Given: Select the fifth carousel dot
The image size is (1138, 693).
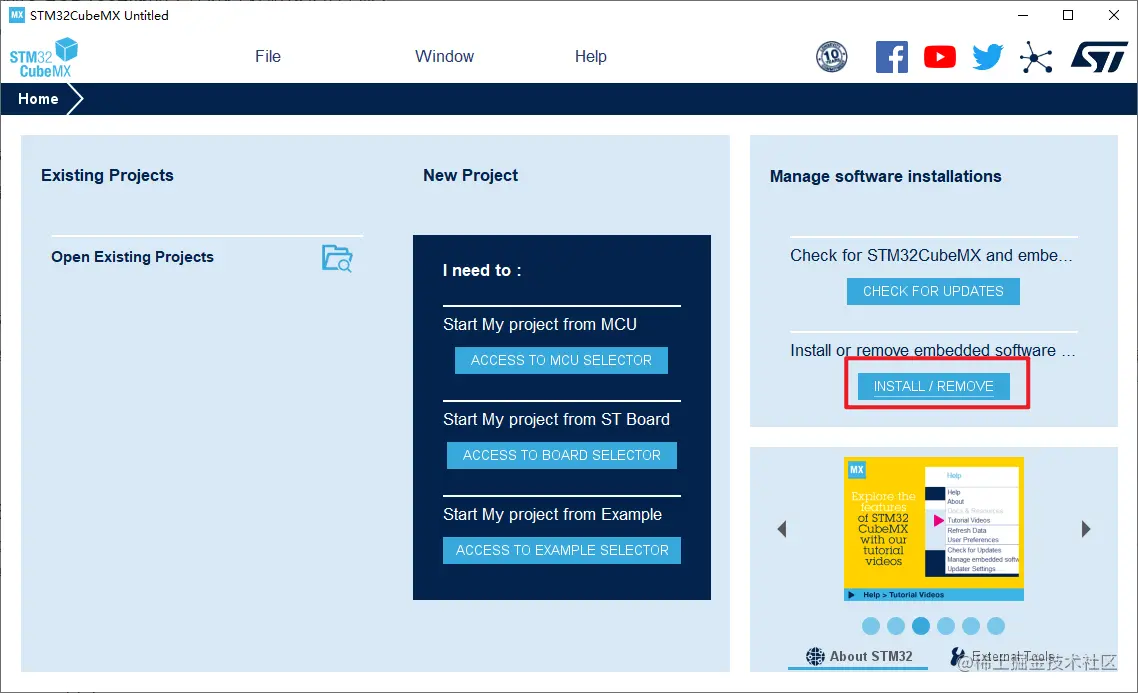Looking at the screenshot, I should coord(971,626).
